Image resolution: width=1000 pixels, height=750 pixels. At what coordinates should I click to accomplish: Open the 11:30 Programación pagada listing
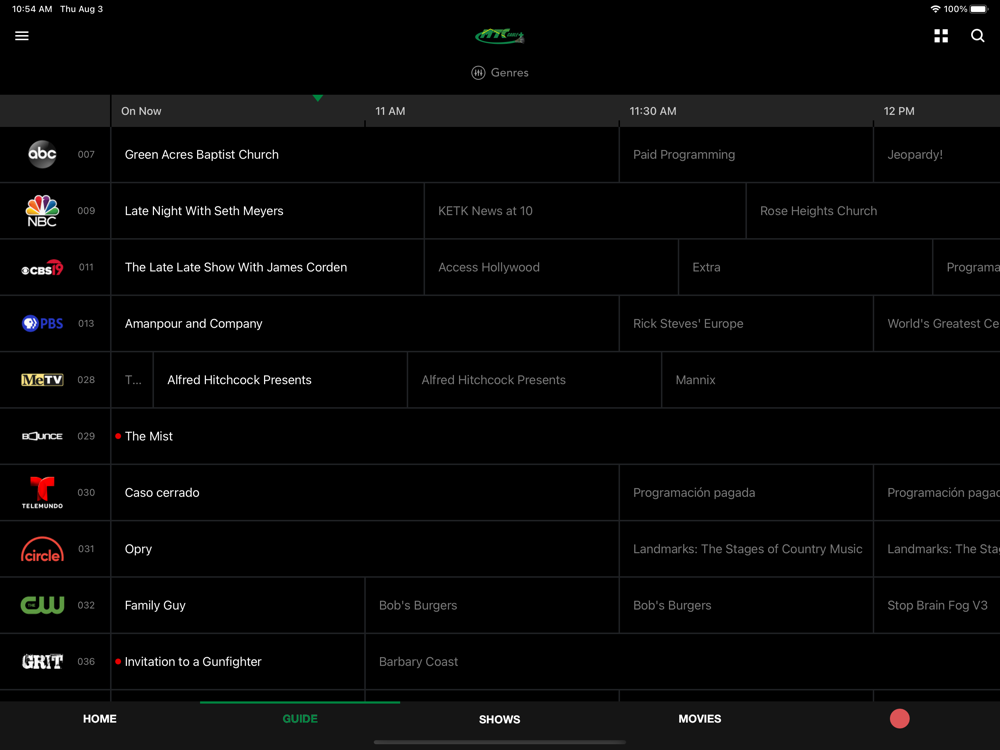tap(746, 492)
